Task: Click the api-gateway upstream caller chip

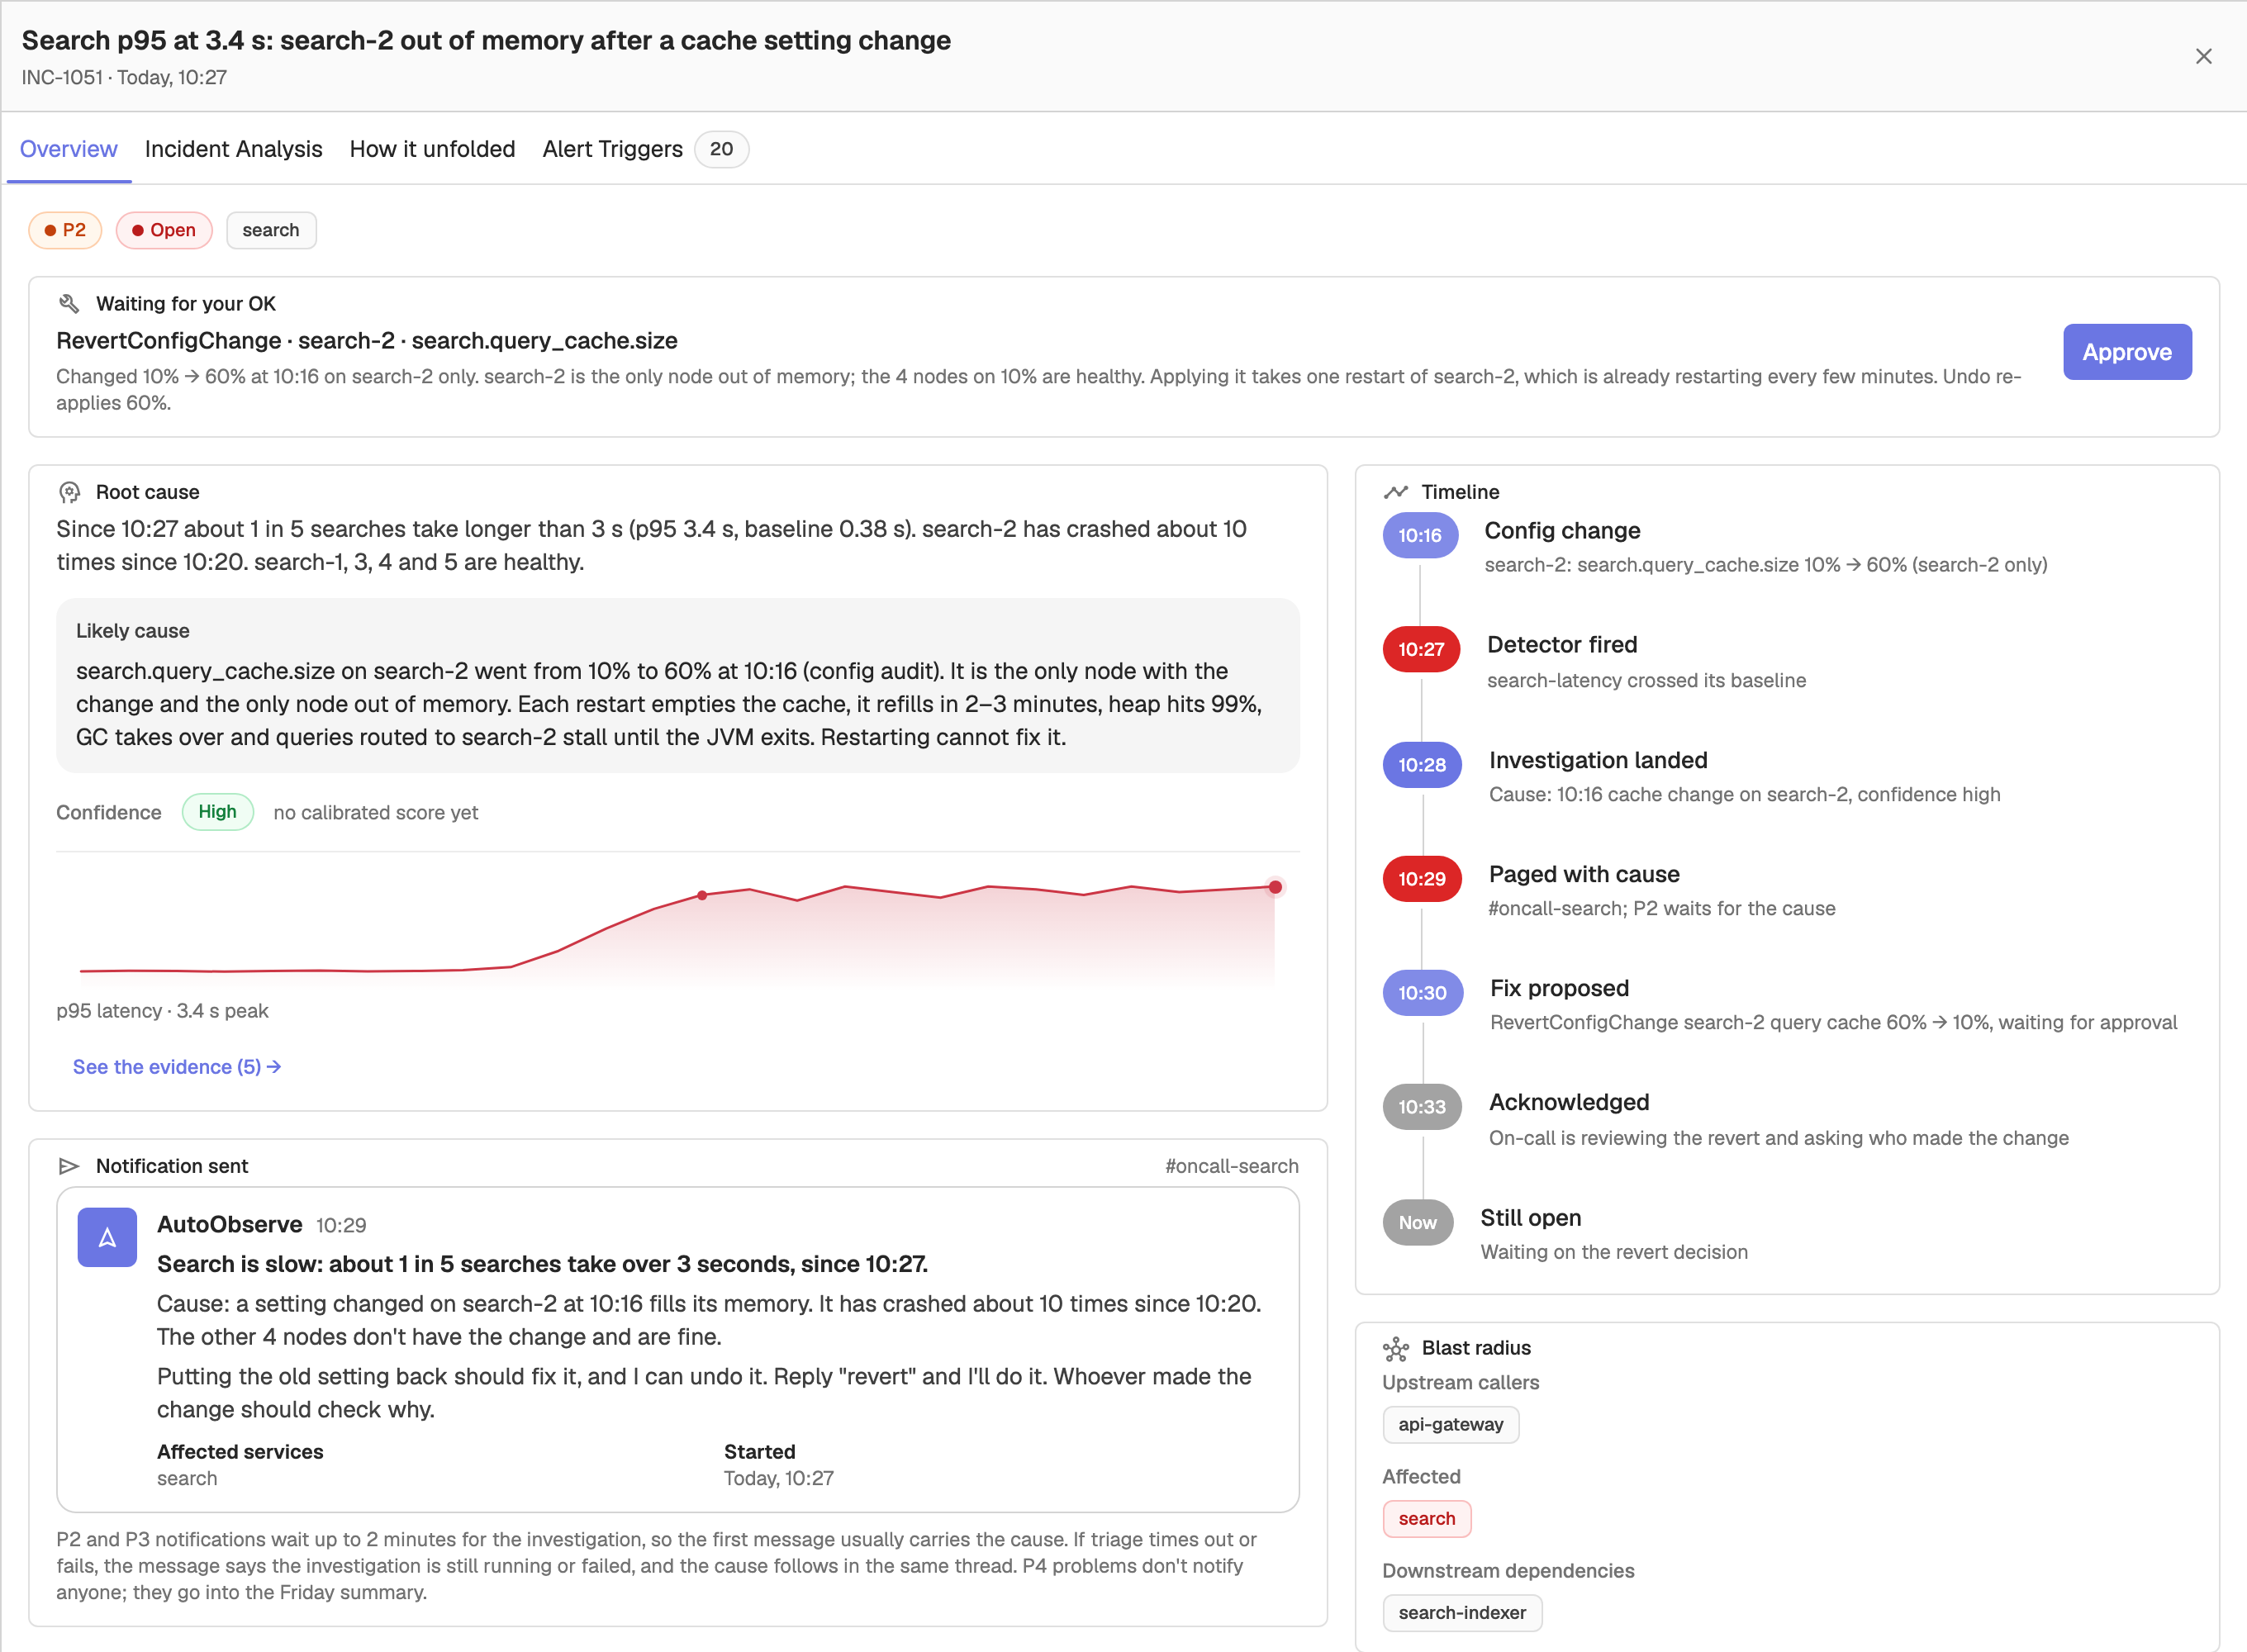Action: pos(1451,1424)
